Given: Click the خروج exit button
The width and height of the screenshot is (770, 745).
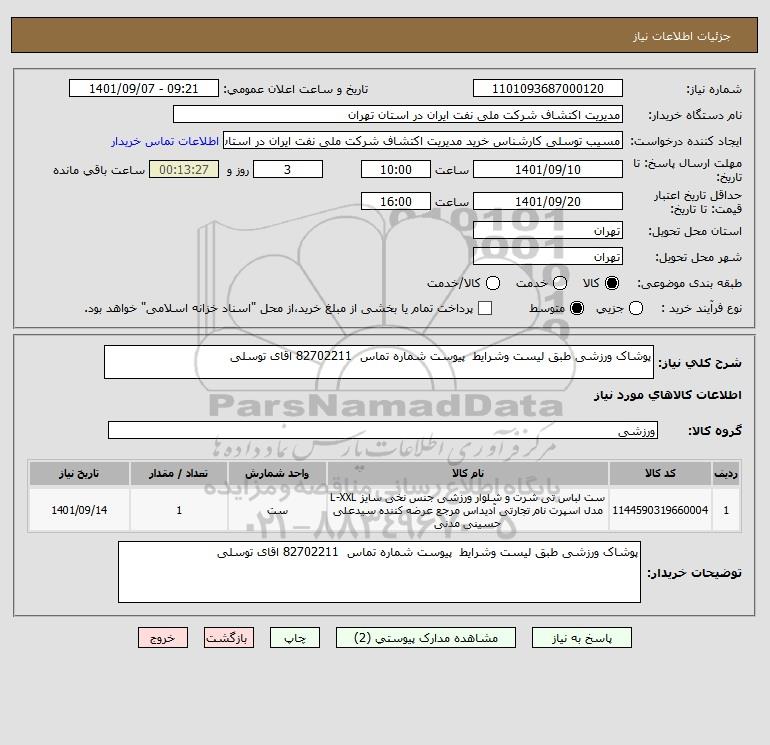Looking at the screenshot, I should click(x=163, y=637).
